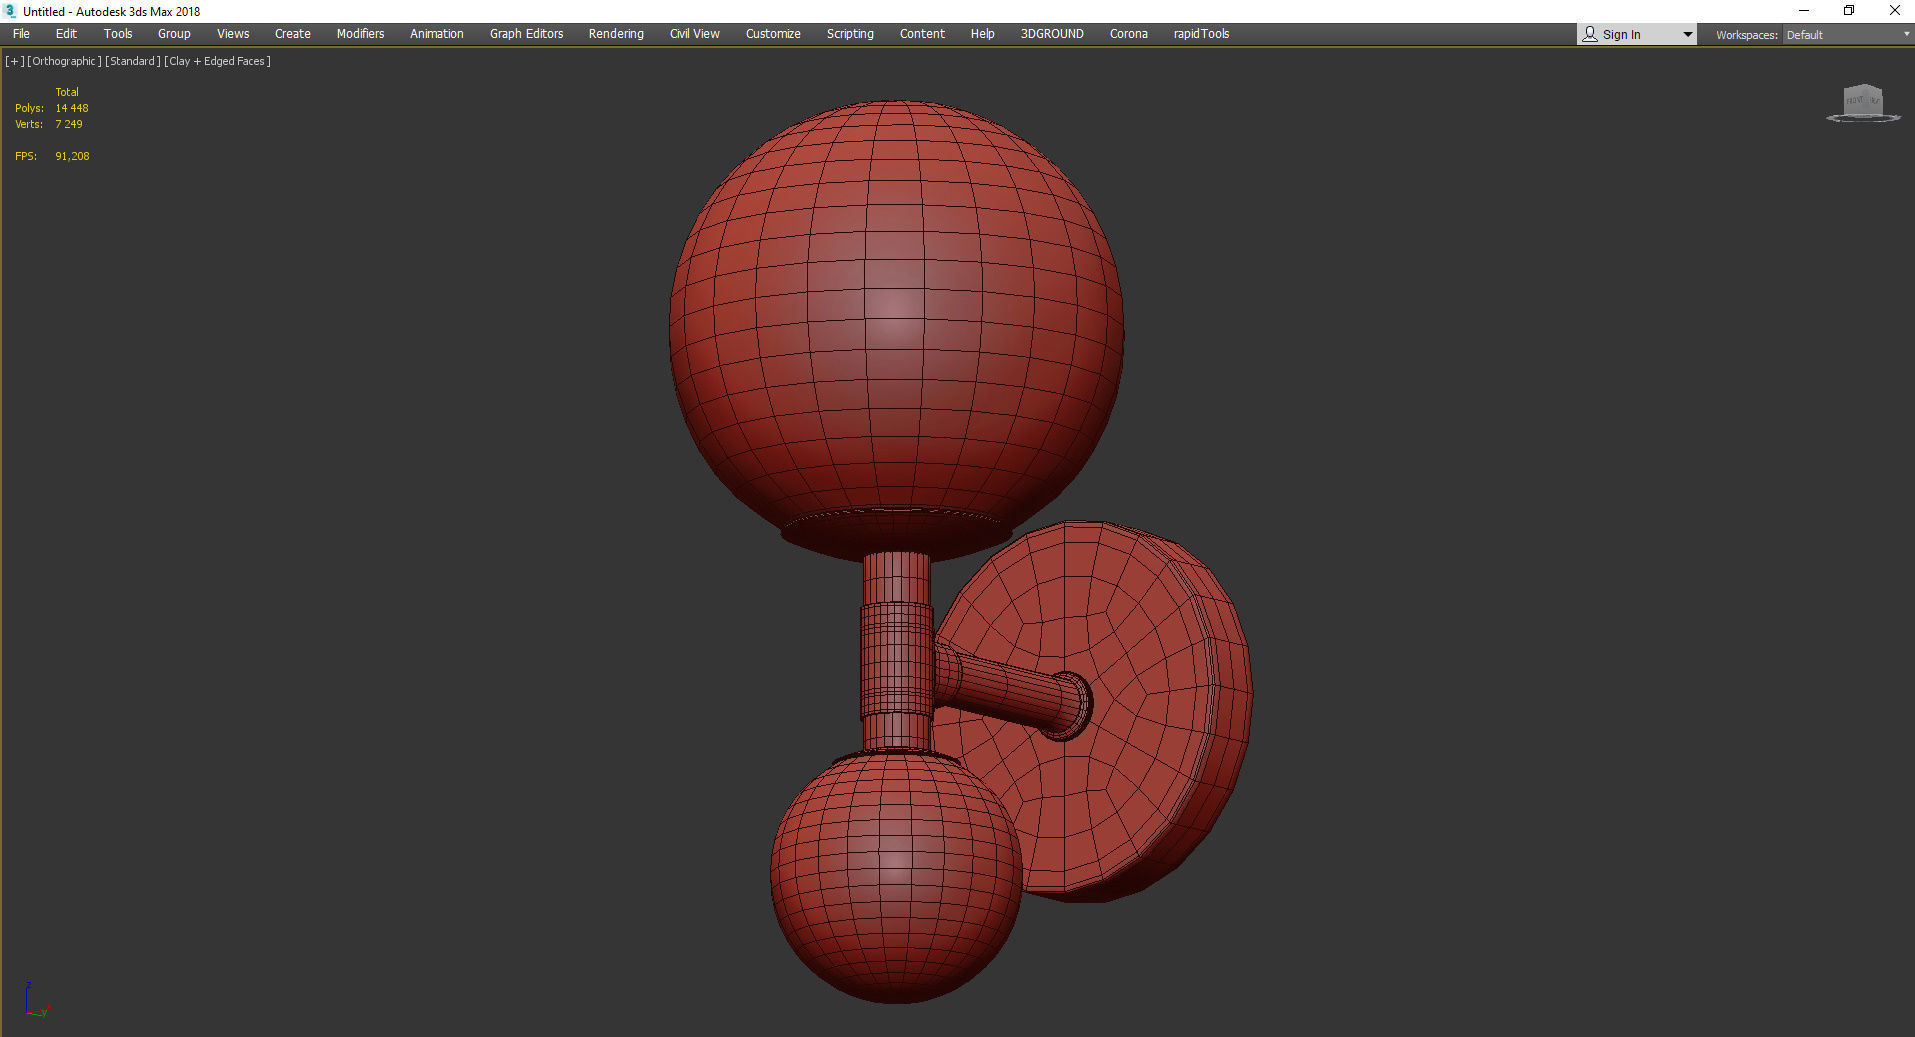Screen dimensions: 1915x1037
Task: Open the Edit menu
Action: point(66,34)
